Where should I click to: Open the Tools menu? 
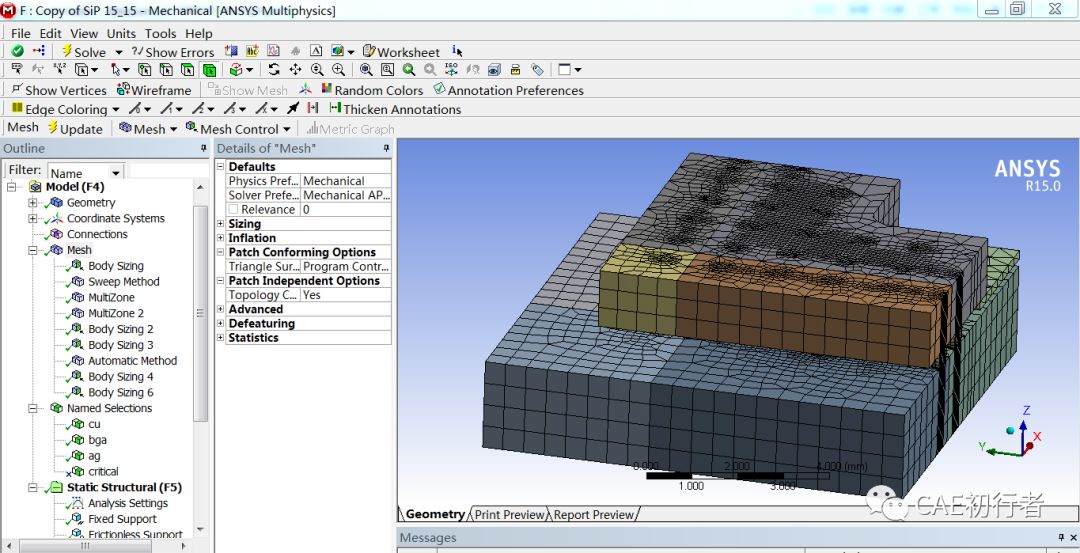160,33
